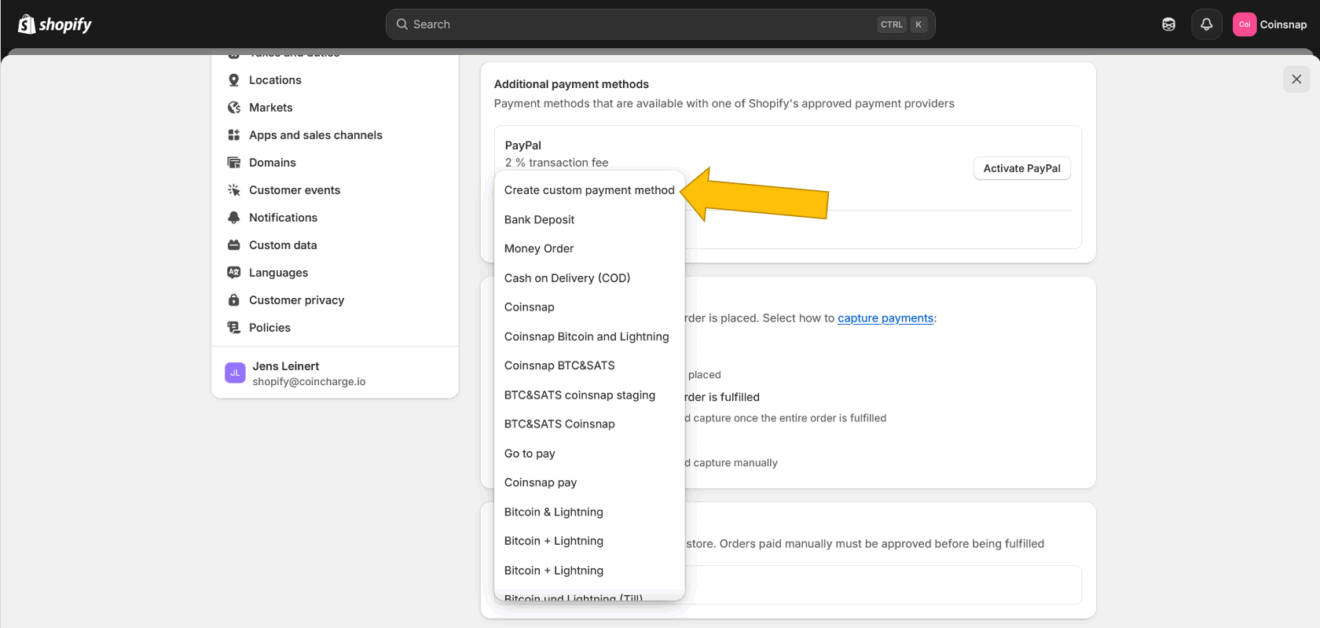Image resolution: width=1320 pixels, height=628 pixels.
Task: Open the notifications bell icon
Action: [1206, 25]
